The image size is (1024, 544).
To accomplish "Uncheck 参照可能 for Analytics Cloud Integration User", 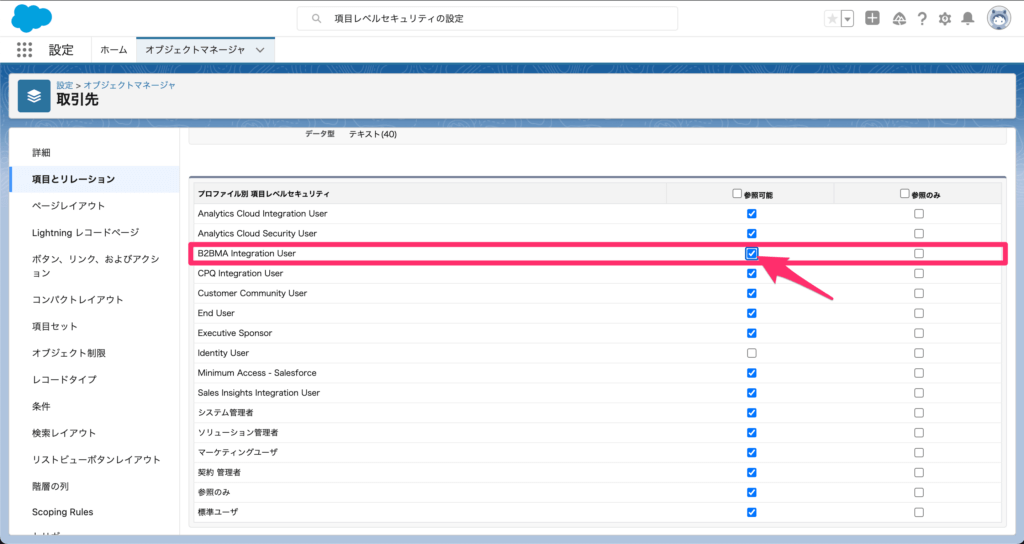I will 752,214.
